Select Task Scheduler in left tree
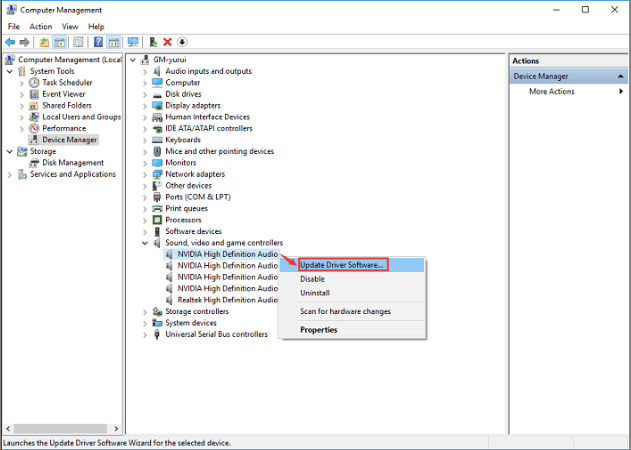The height and width of the screenshot is (450, 631). 67,83
